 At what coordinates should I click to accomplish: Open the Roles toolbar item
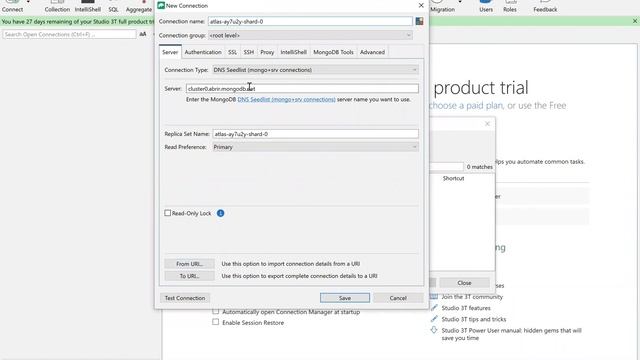click(509, 7)
